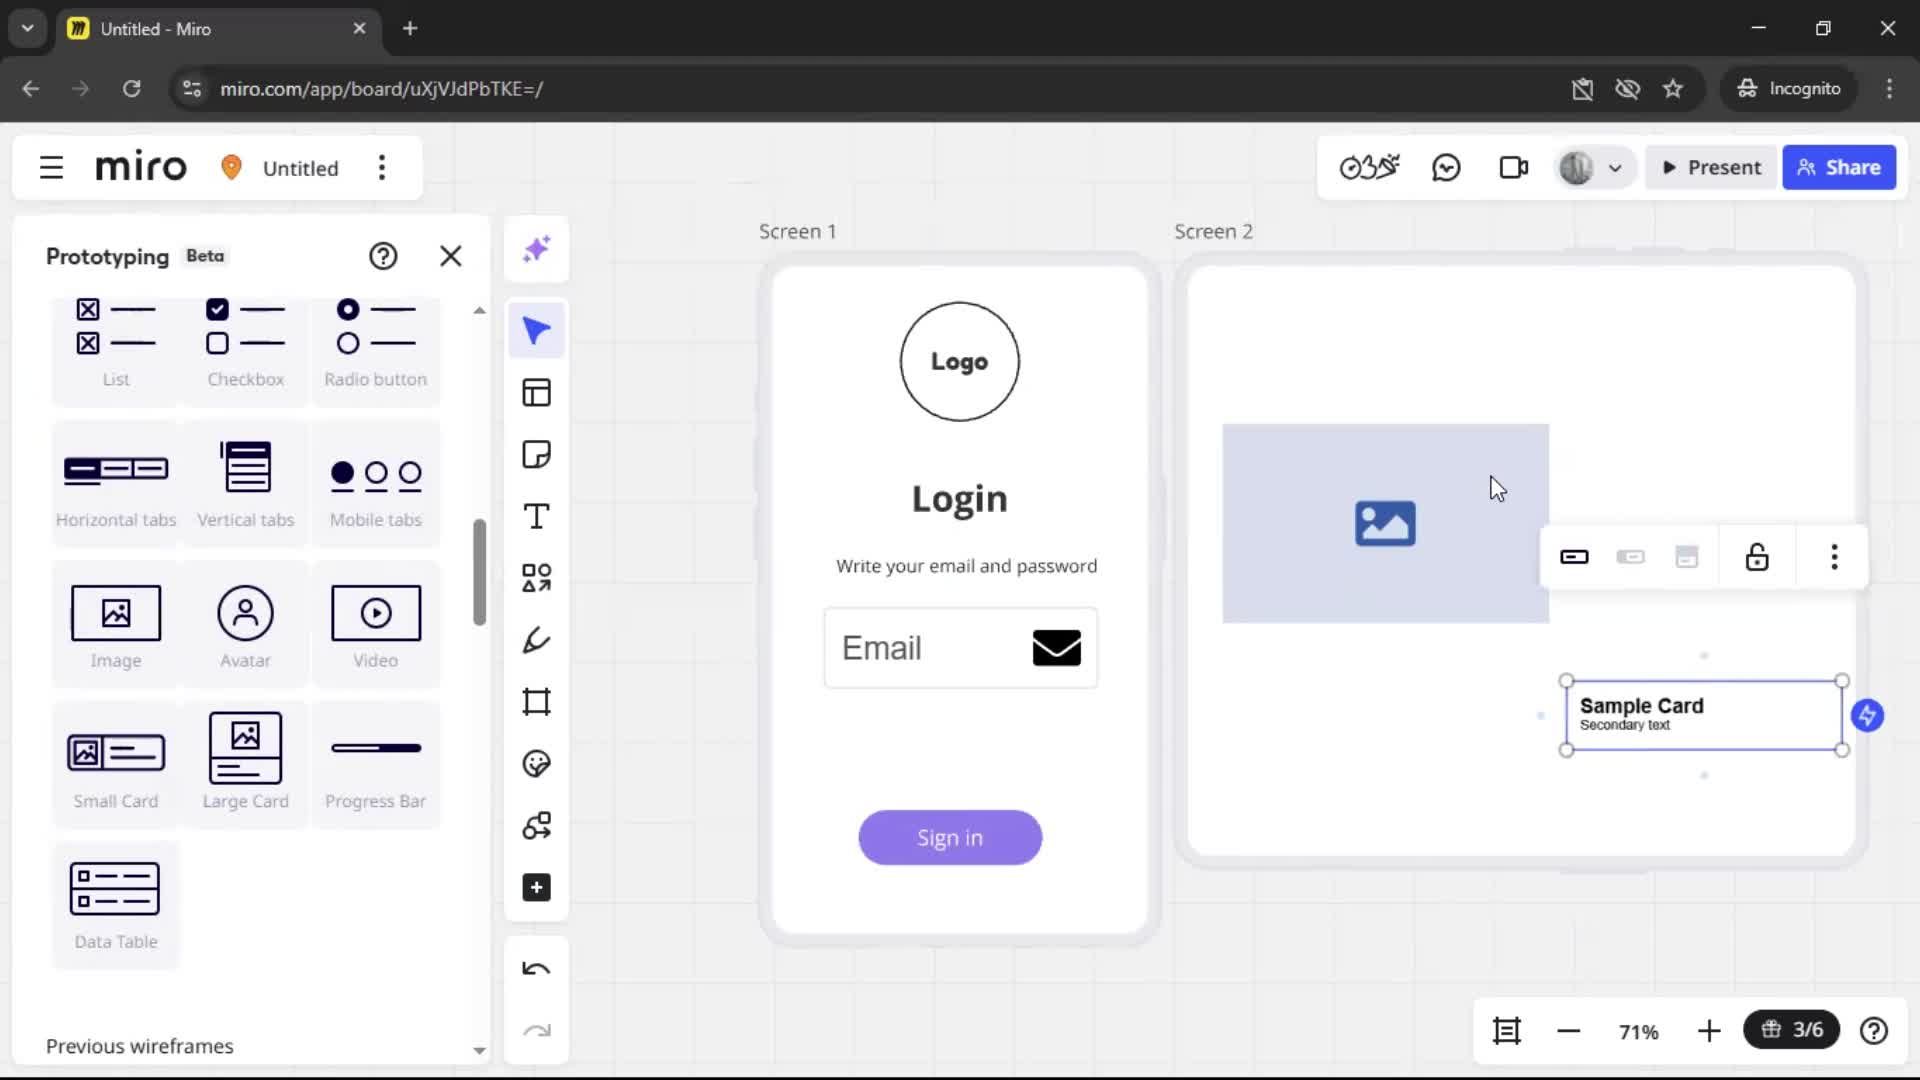Image resolution: width=1920 pixels, height=1080 pixels.
Task: Zoom out with minus button
Action: pos(1569,1031)
